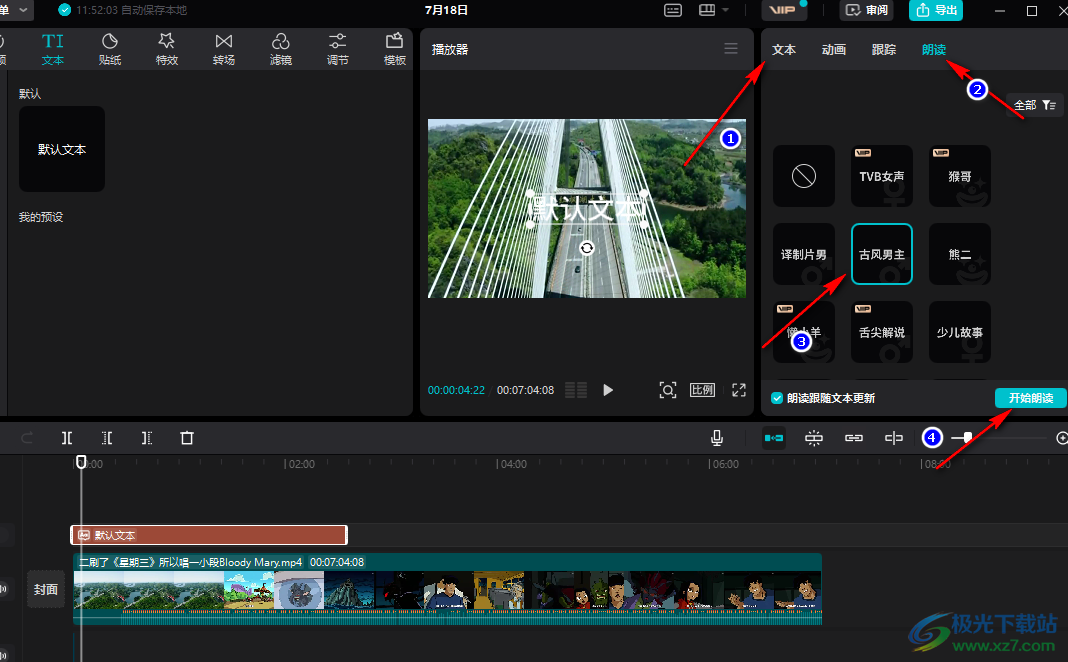The width and height of the screenshot is (1068, 662).
Task: Click the trim right (delete right) icon
Action: pos(146,438)
